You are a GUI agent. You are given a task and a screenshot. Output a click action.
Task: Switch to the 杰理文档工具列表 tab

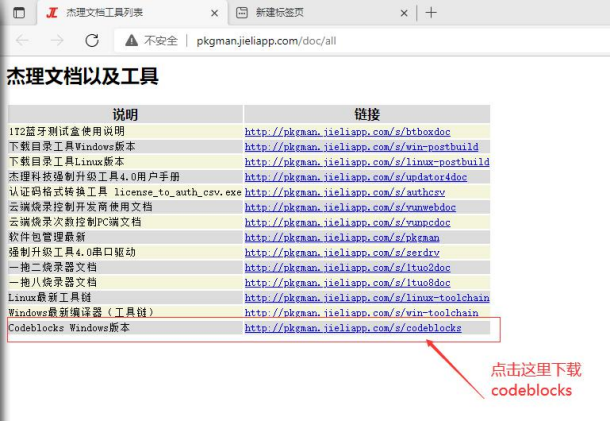click(x=132, y=13)
